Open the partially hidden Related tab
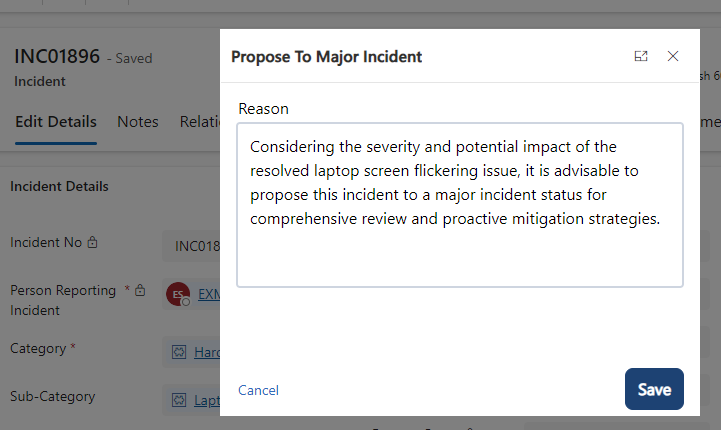Viewport: 721px width, 430px height. 199,122
